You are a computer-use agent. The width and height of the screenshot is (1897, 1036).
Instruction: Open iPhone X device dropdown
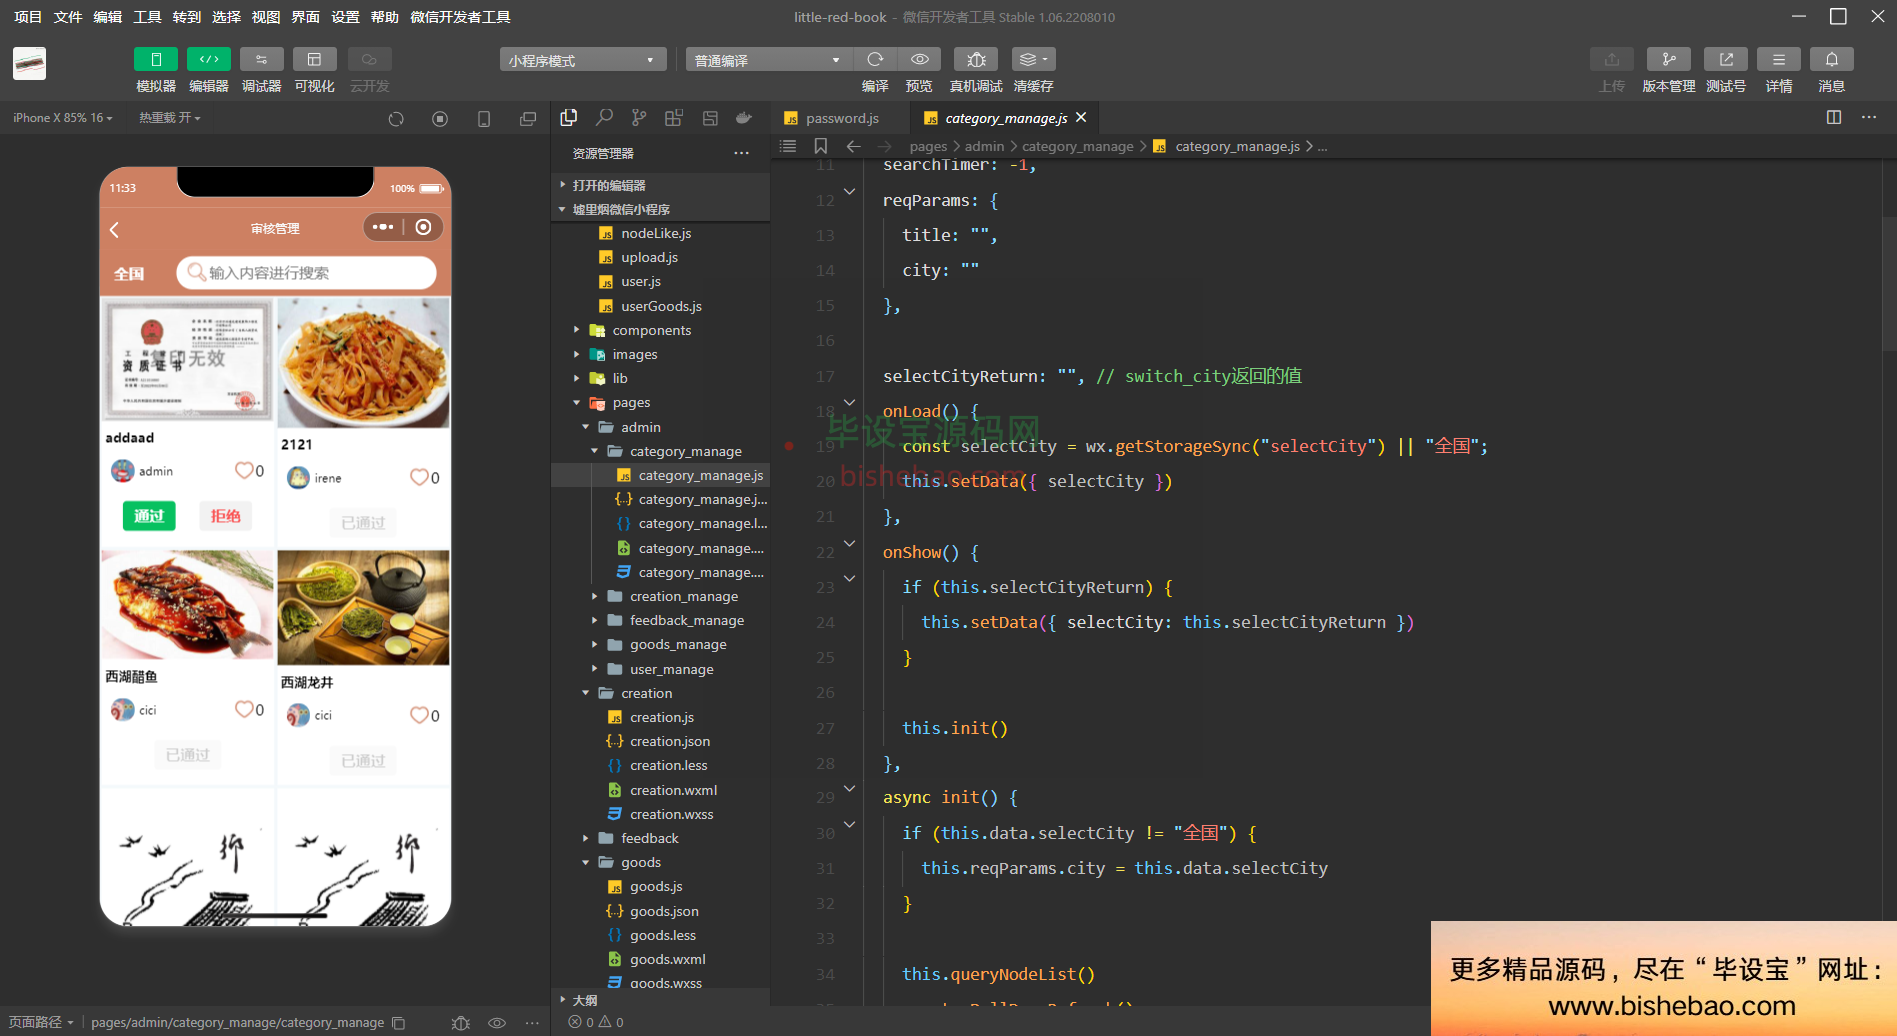[x=62, y=118]
